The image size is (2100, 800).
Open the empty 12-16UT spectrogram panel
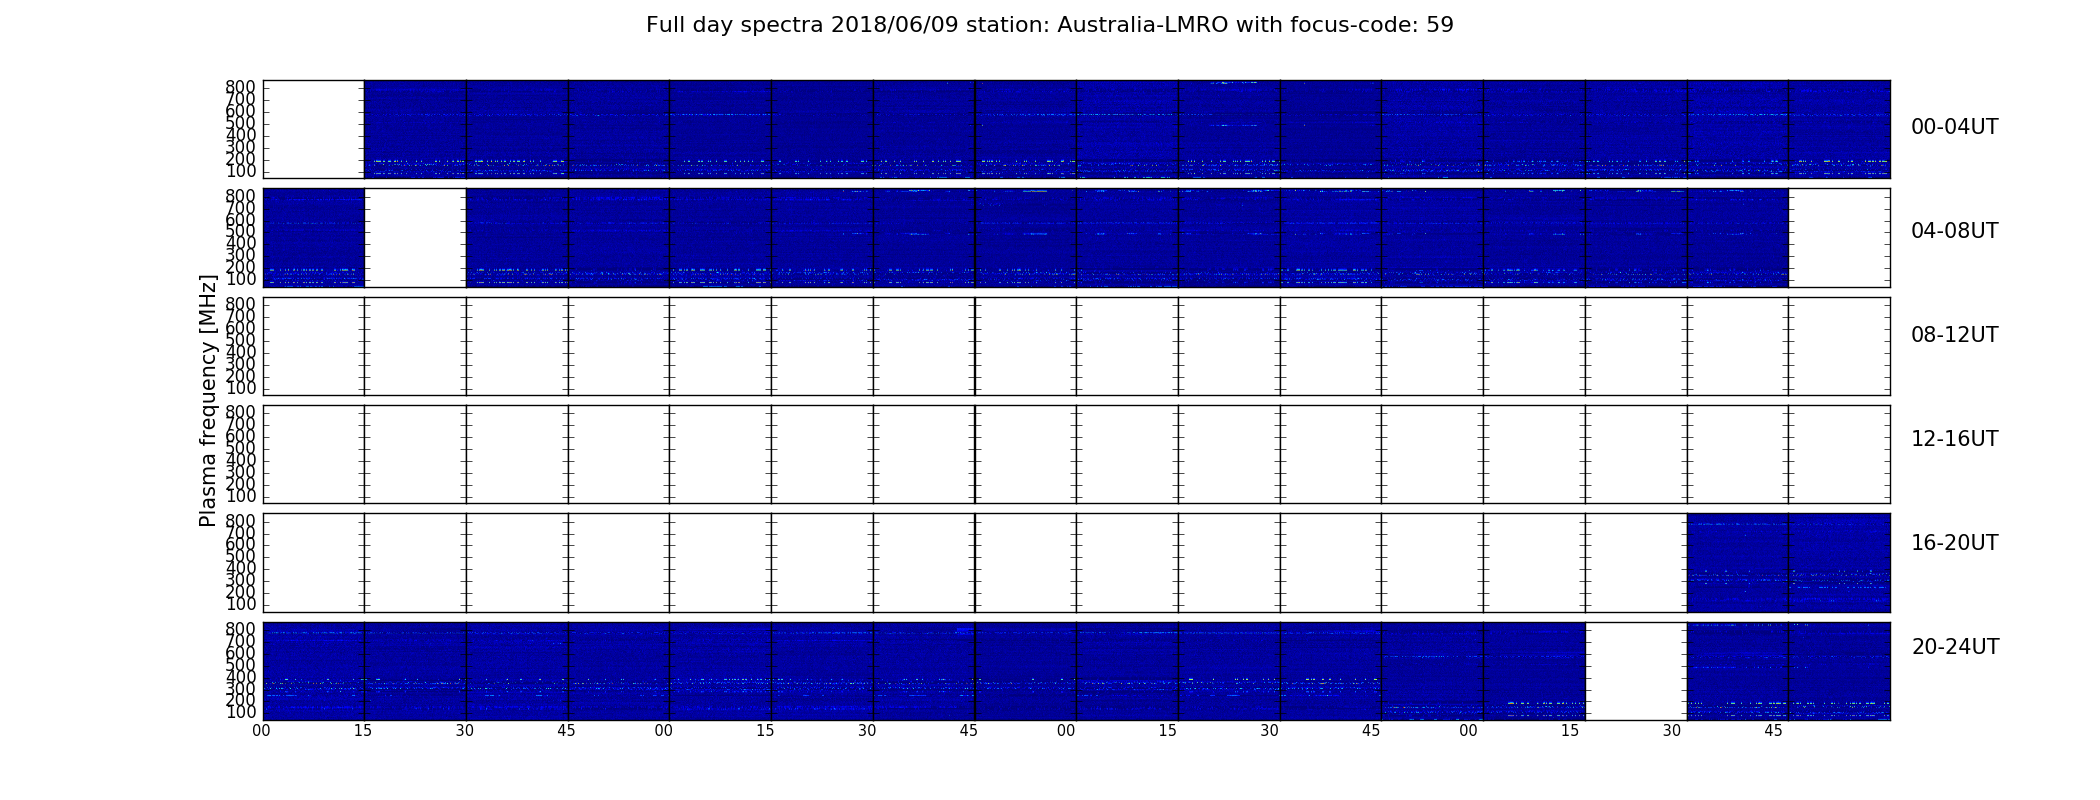[1076, 454]
